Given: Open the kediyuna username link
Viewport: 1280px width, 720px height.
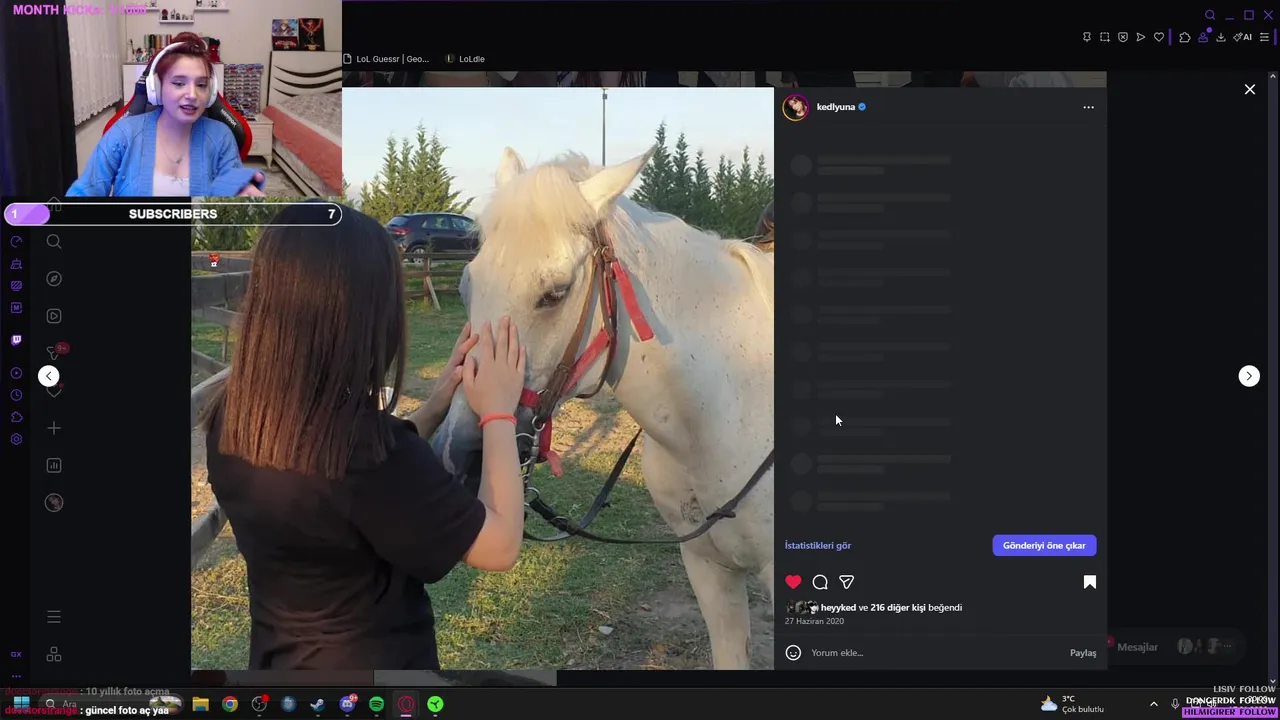Looking at the screenshot, I should click(836, 107).
